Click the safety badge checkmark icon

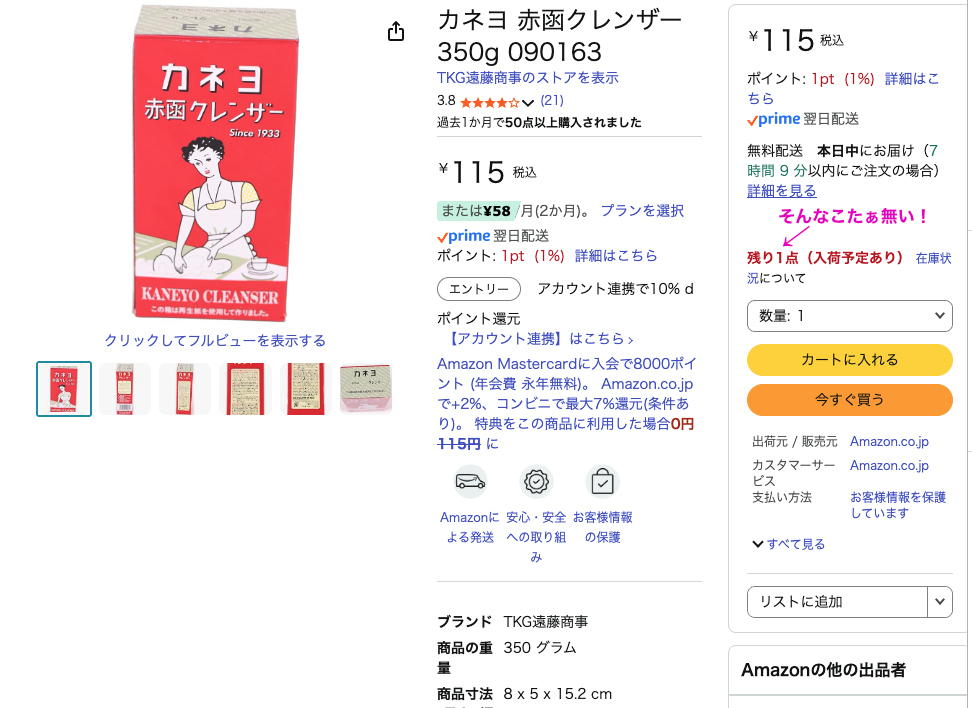click(x=536, y=481)
